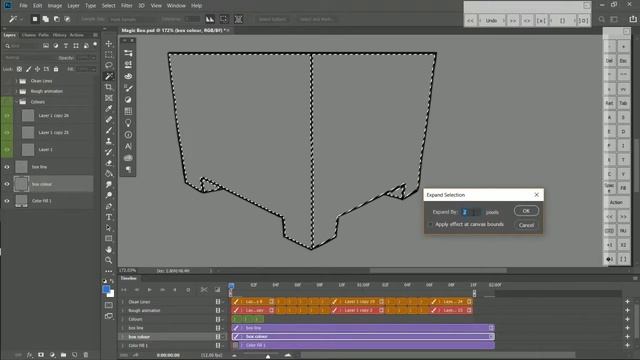Switch to the History tab

(x=59, y=35)
